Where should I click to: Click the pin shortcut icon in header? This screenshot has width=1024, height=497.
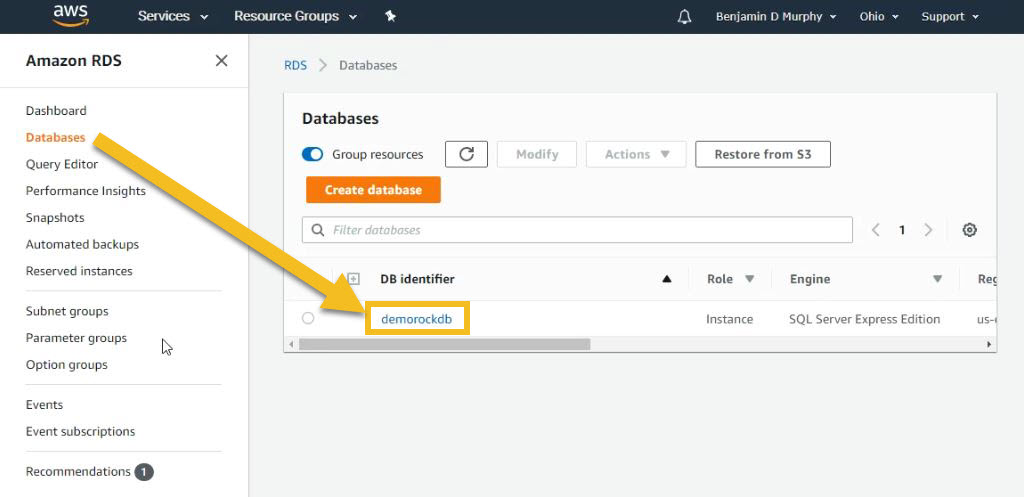click(391, 16)
